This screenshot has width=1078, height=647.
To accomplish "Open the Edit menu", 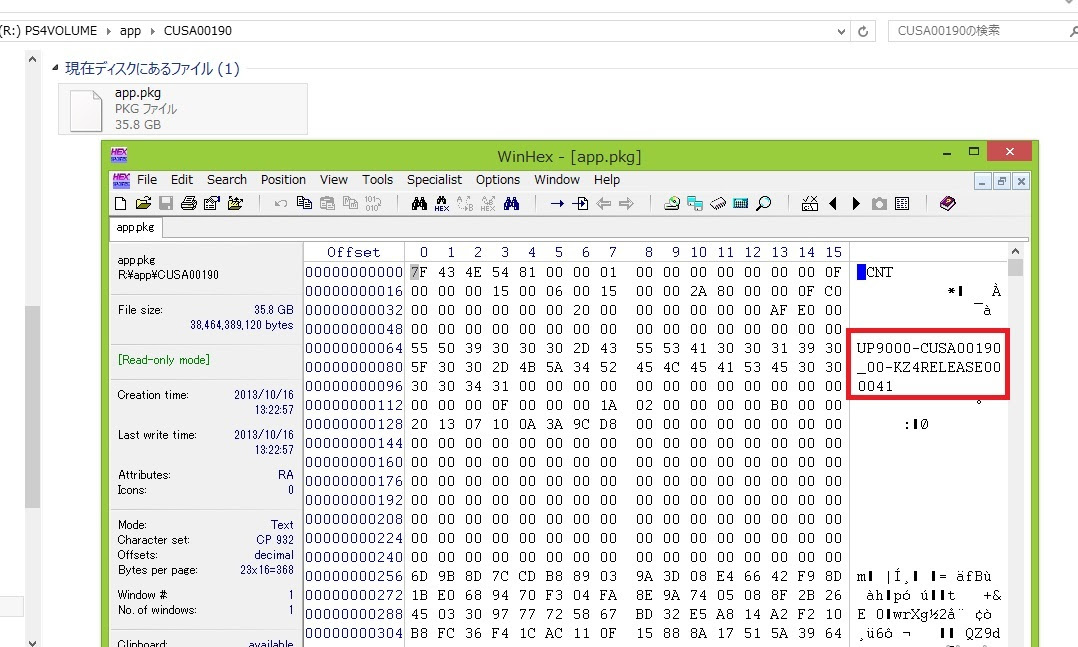I will (182, 179).
